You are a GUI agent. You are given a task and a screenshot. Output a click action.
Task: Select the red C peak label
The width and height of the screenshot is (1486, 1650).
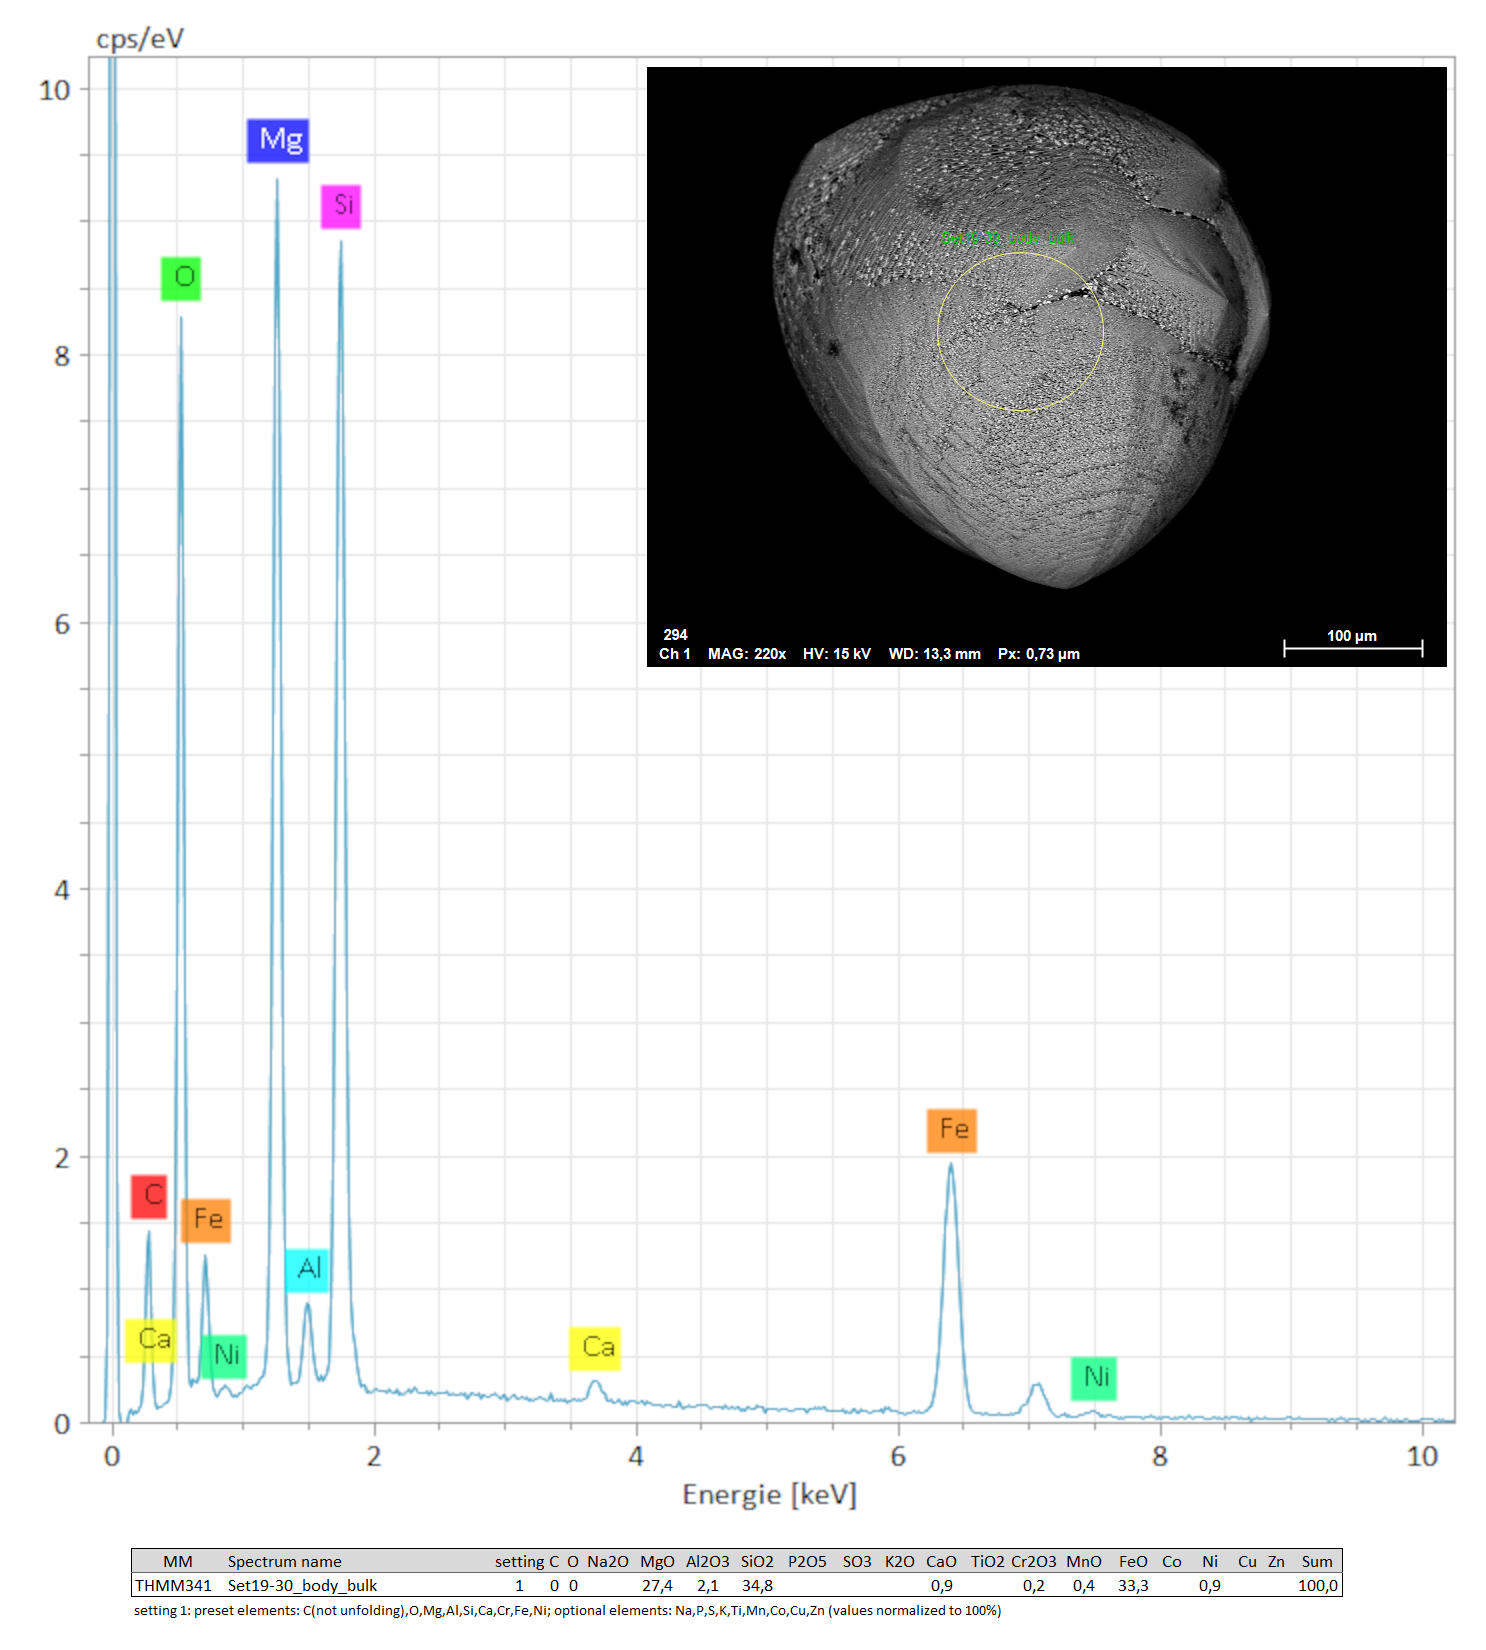point(149,1196)
